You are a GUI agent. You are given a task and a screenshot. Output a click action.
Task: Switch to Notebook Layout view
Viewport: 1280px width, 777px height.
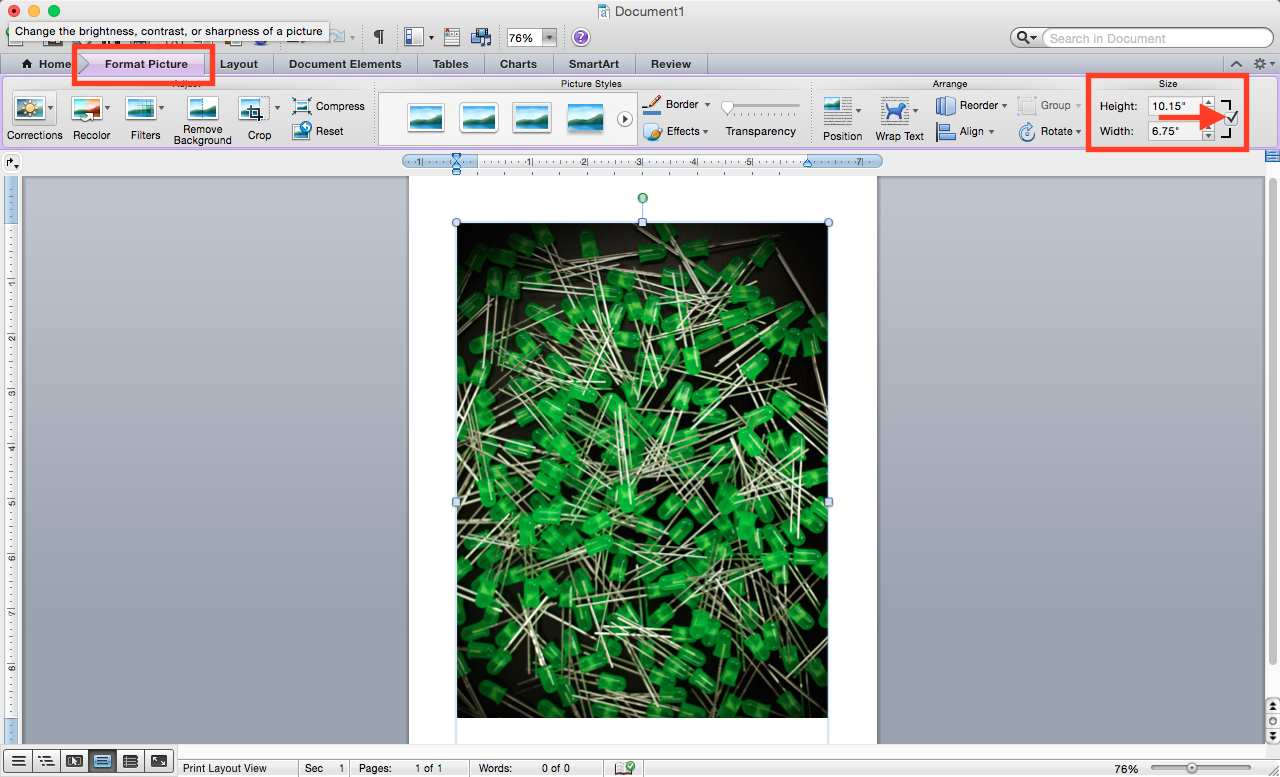(130, 761)
